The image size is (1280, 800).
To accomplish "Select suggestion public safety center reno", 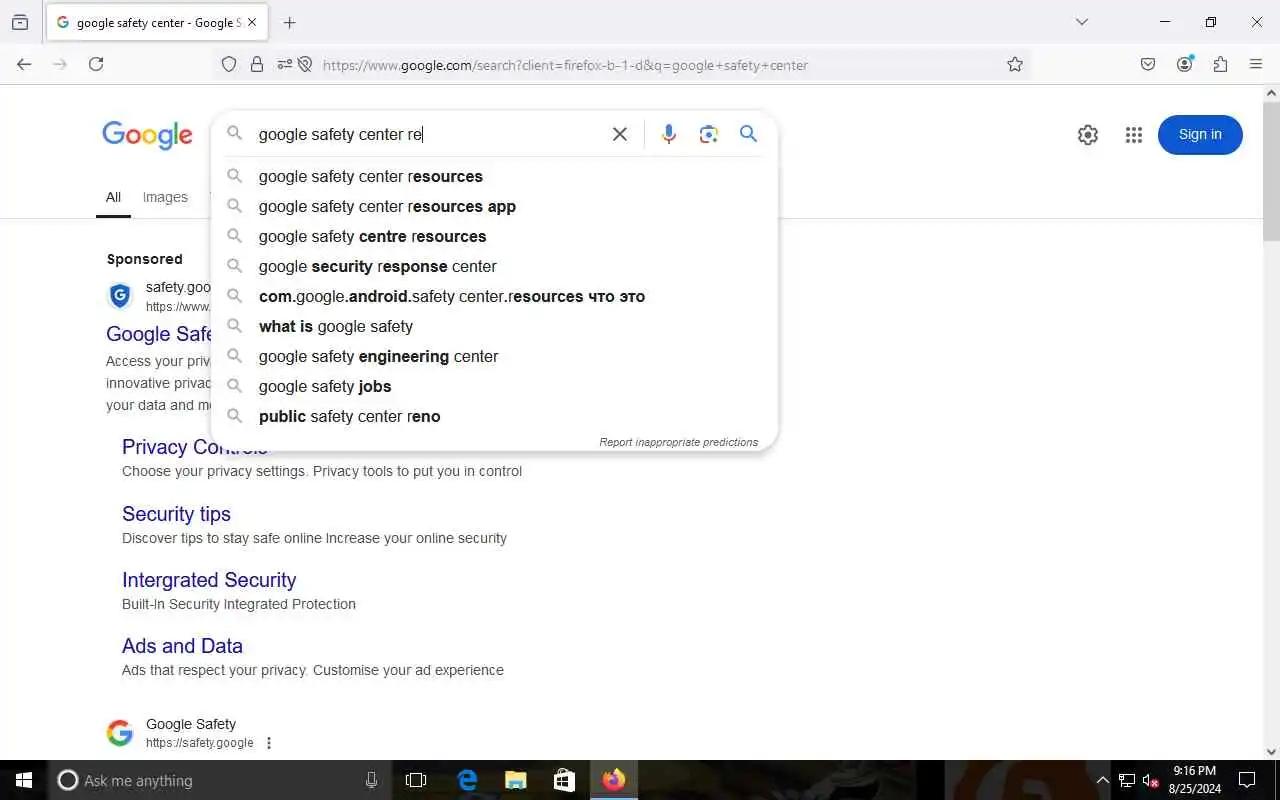I will tap(494, 416).
